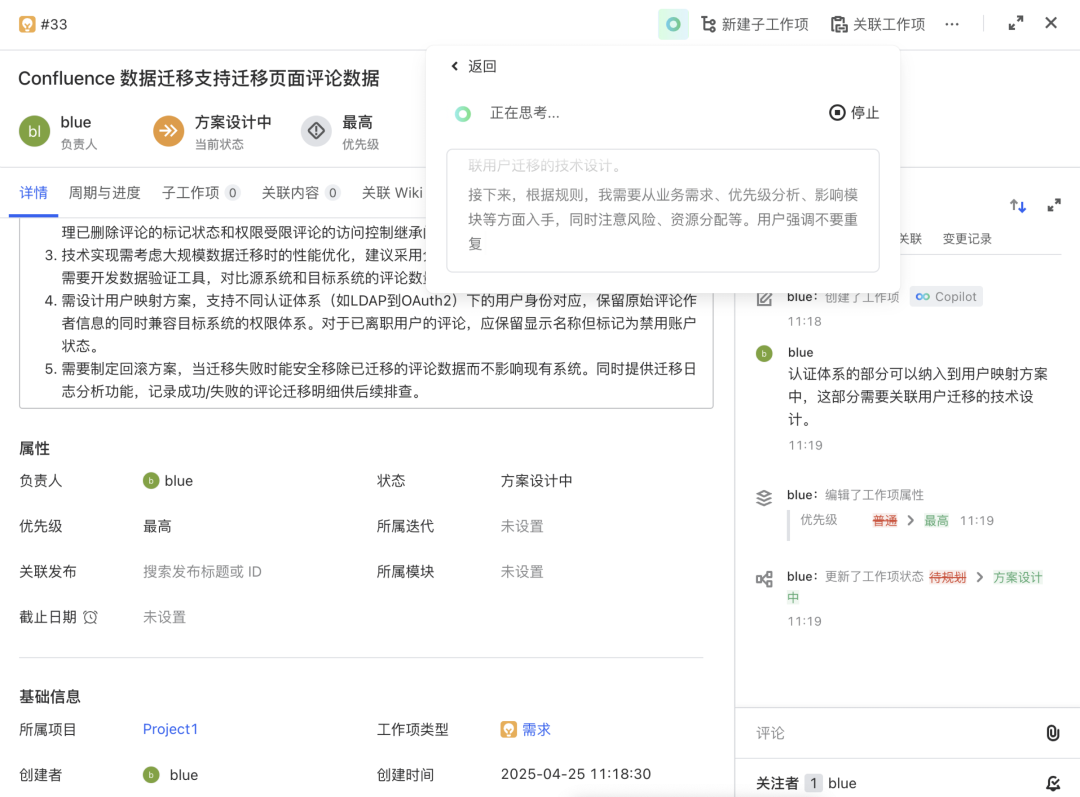The height and width of the screenshot is (797, 1080).
Task: Expand the activity panel with diagonal arrows icon
Action: coord(1054,205)
